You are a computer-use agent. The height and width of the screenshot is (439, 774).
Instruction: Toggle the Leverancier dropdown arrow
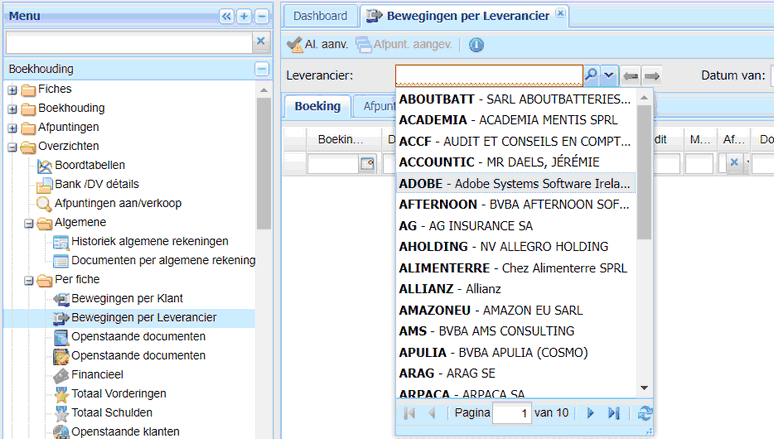tap(609, 76)
